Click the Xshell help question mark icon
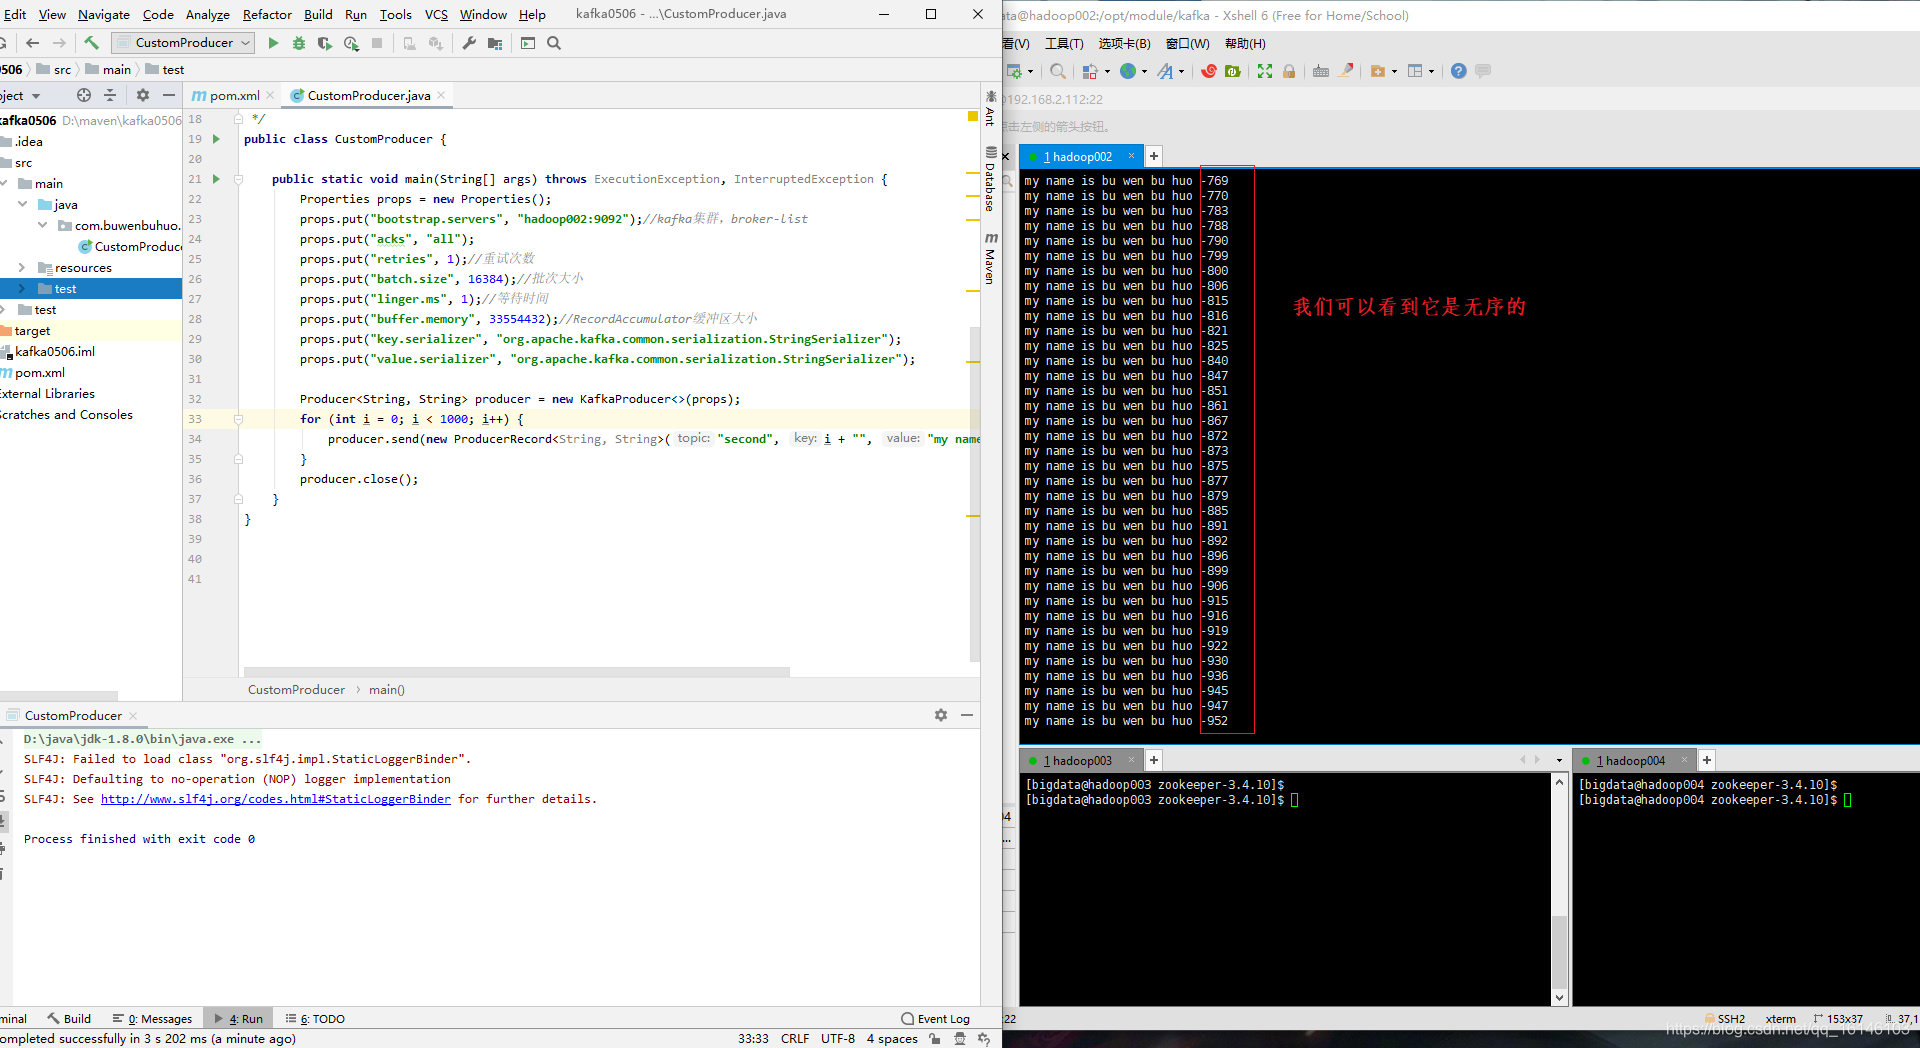The height and width of the screenshot is (1048, 1920). point(1459,71)
